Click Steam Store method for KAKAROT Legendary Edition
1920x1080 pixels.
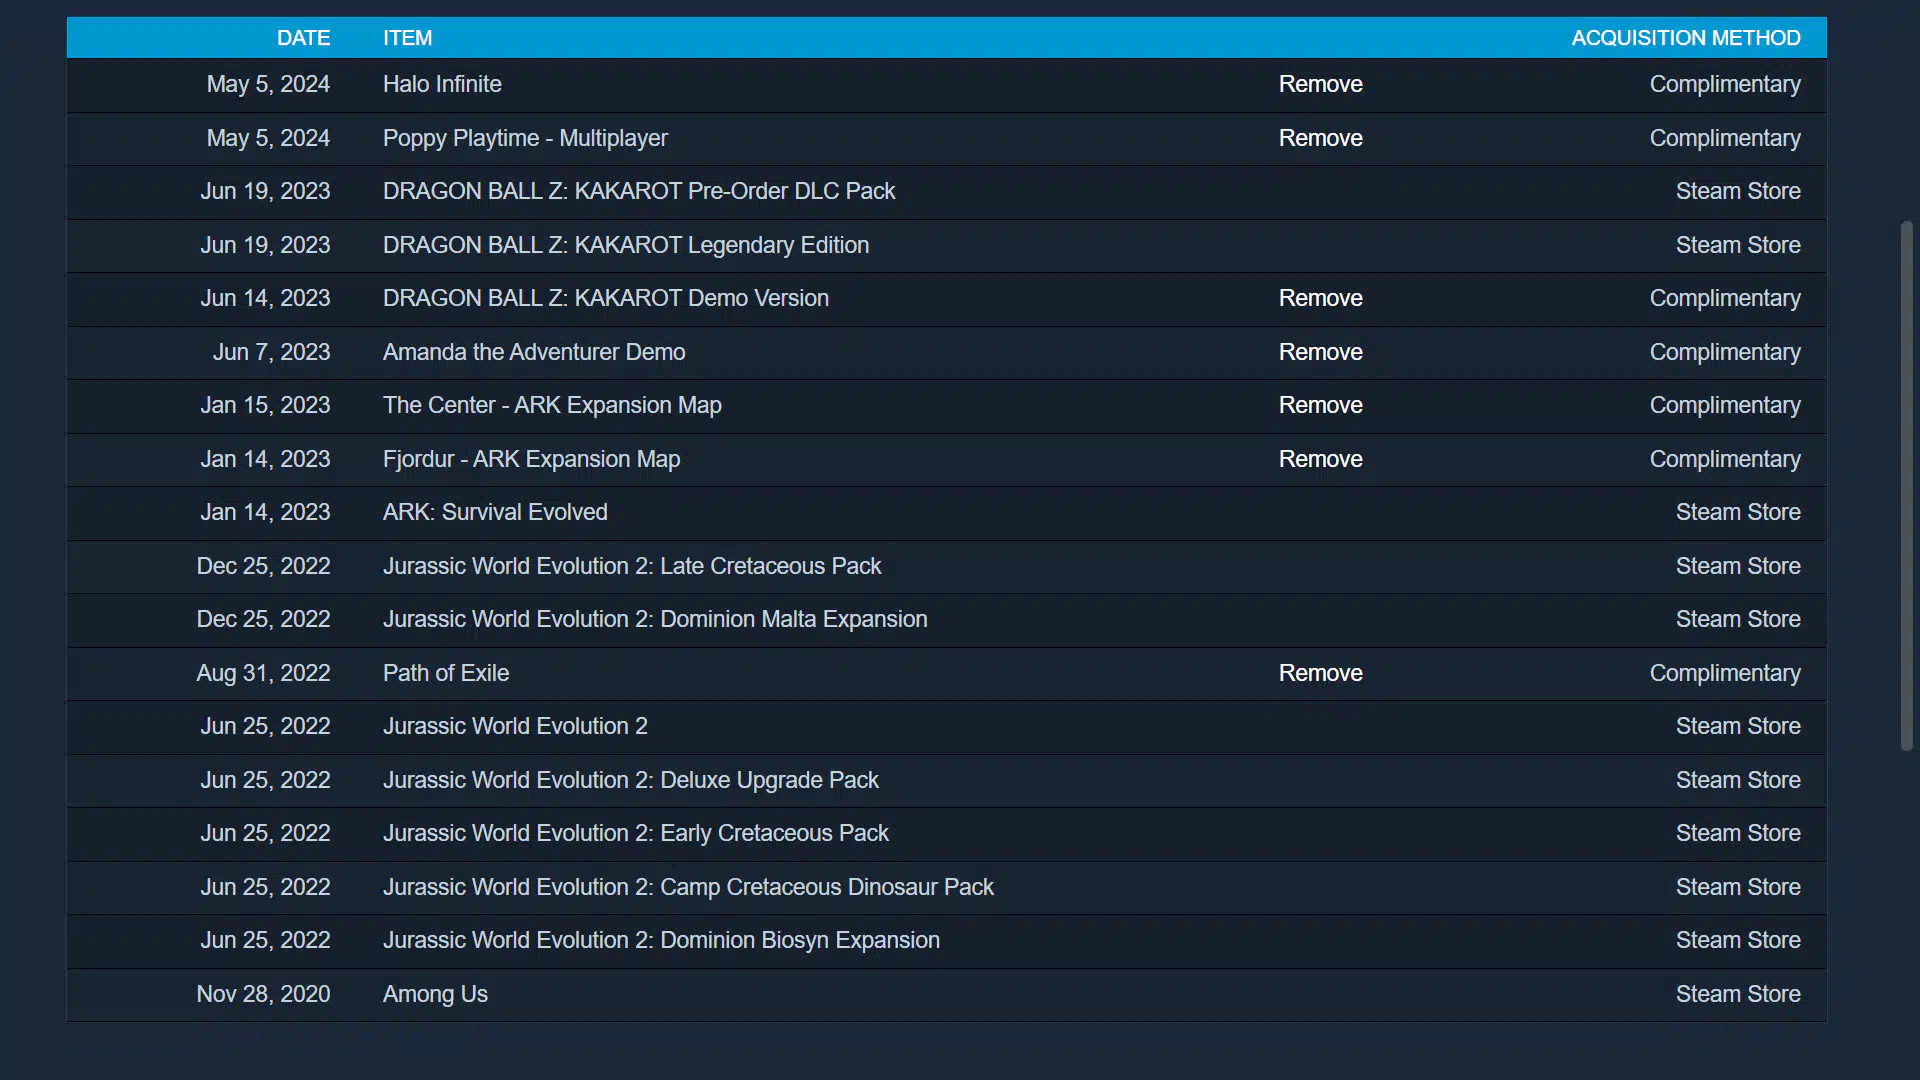[1738, 245]
